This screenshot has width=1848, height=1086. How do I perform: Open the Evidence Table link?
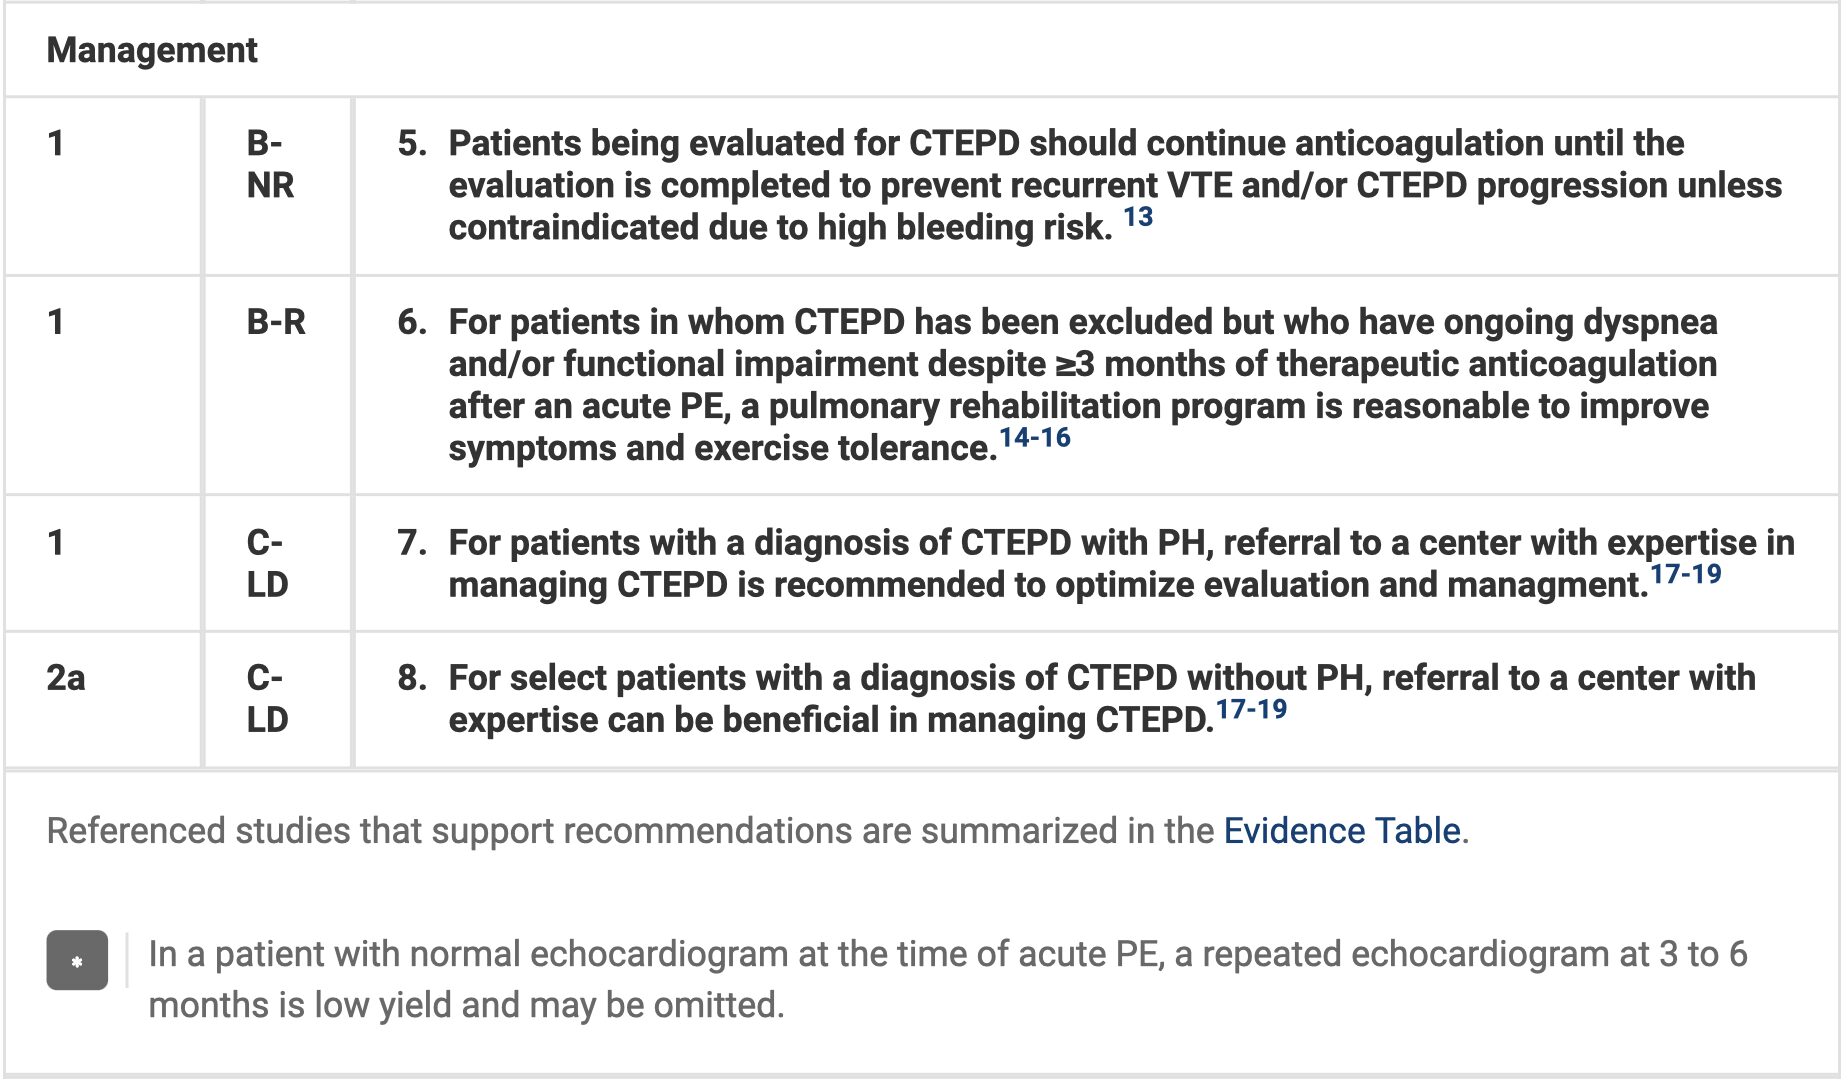pos(1342,831)
